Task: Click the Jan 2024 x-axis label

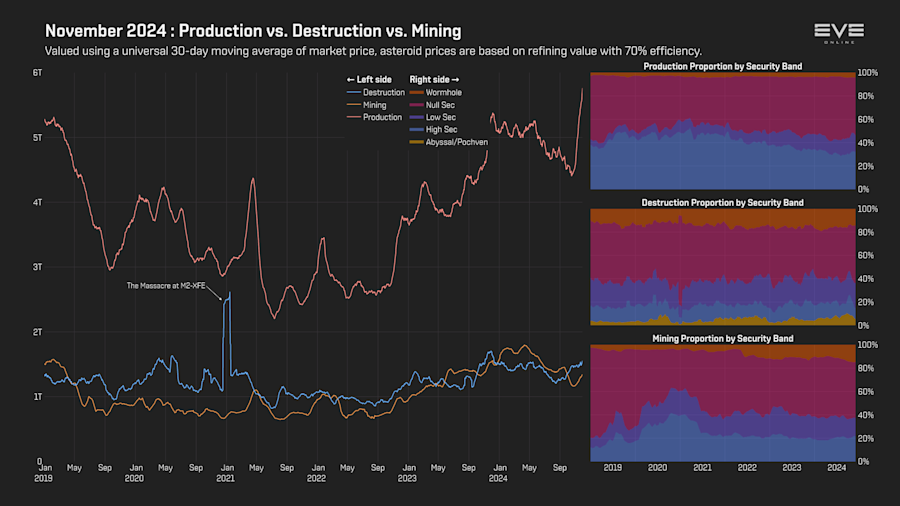Action: [499, 473]
